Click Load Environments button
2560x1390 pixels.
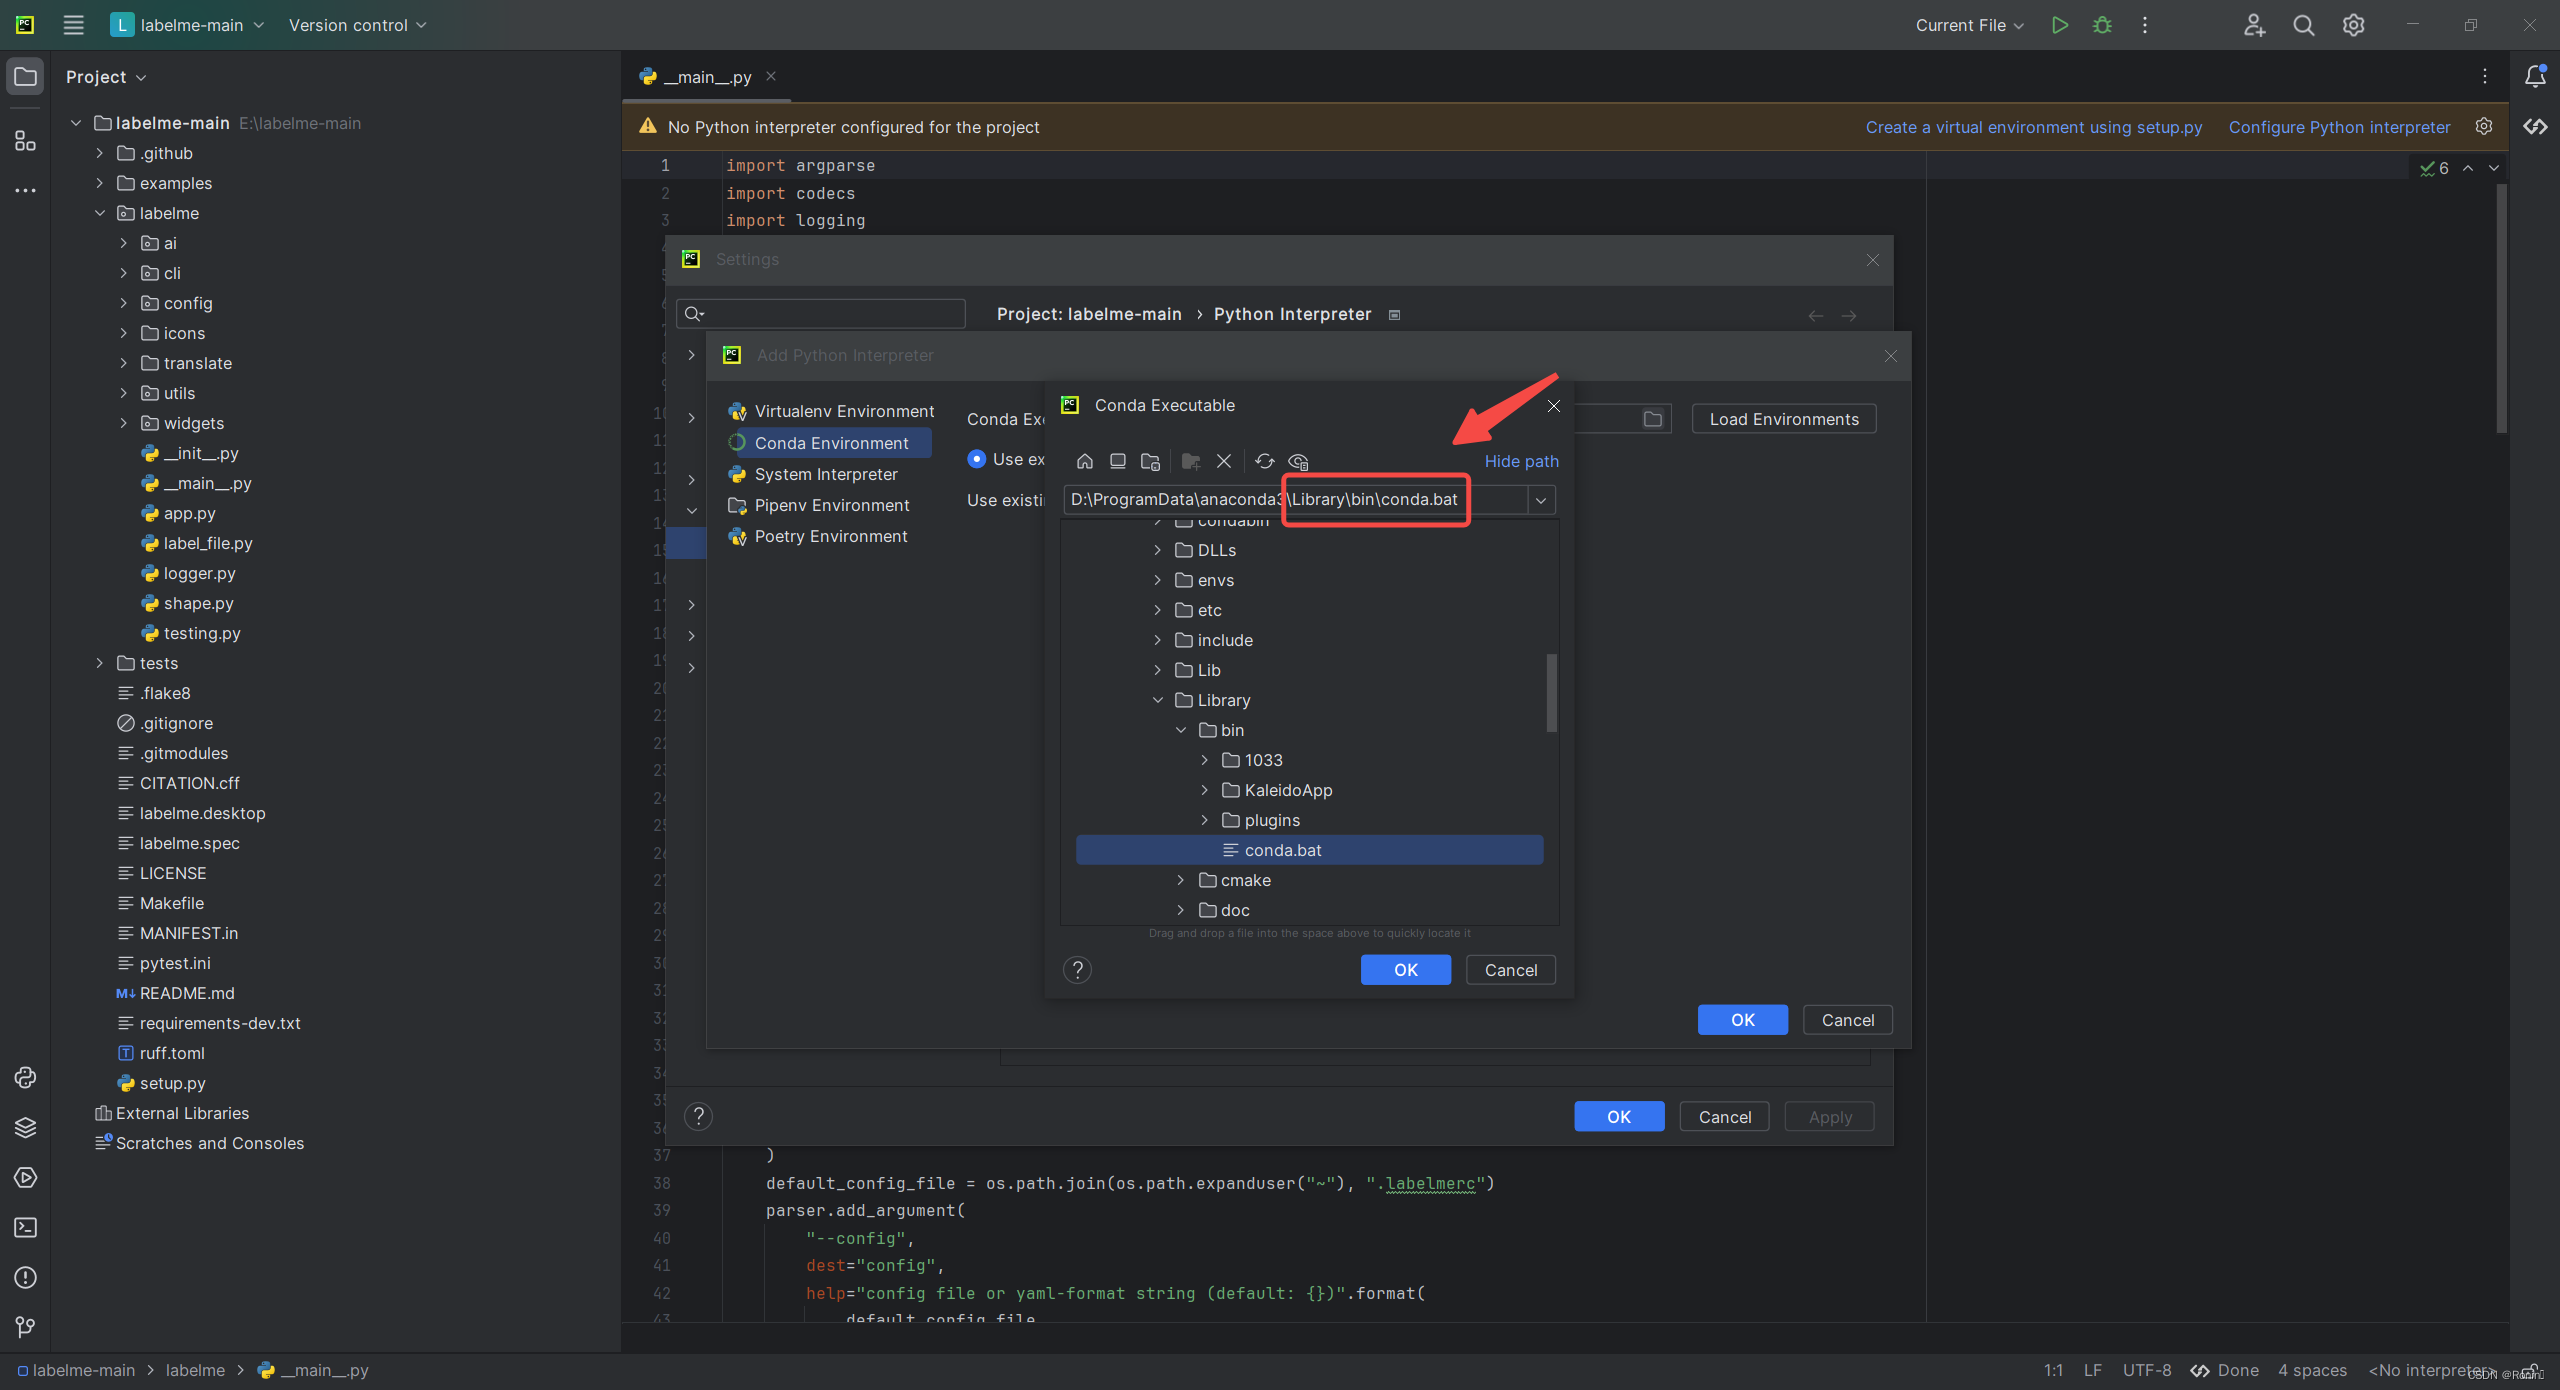1783,419
